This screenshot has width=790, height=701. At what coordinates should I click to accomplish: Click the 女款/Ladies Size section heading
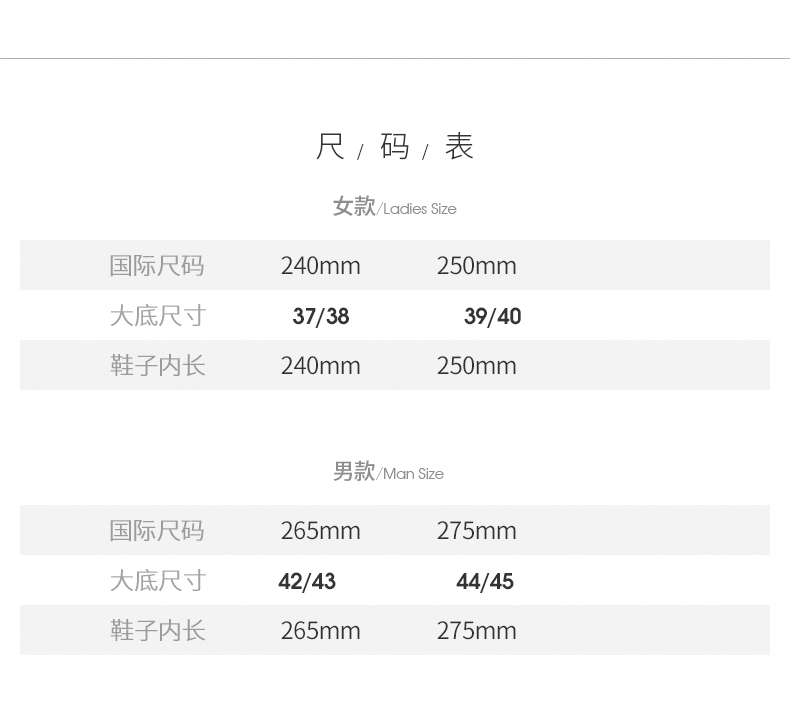(x=394, y=207)
